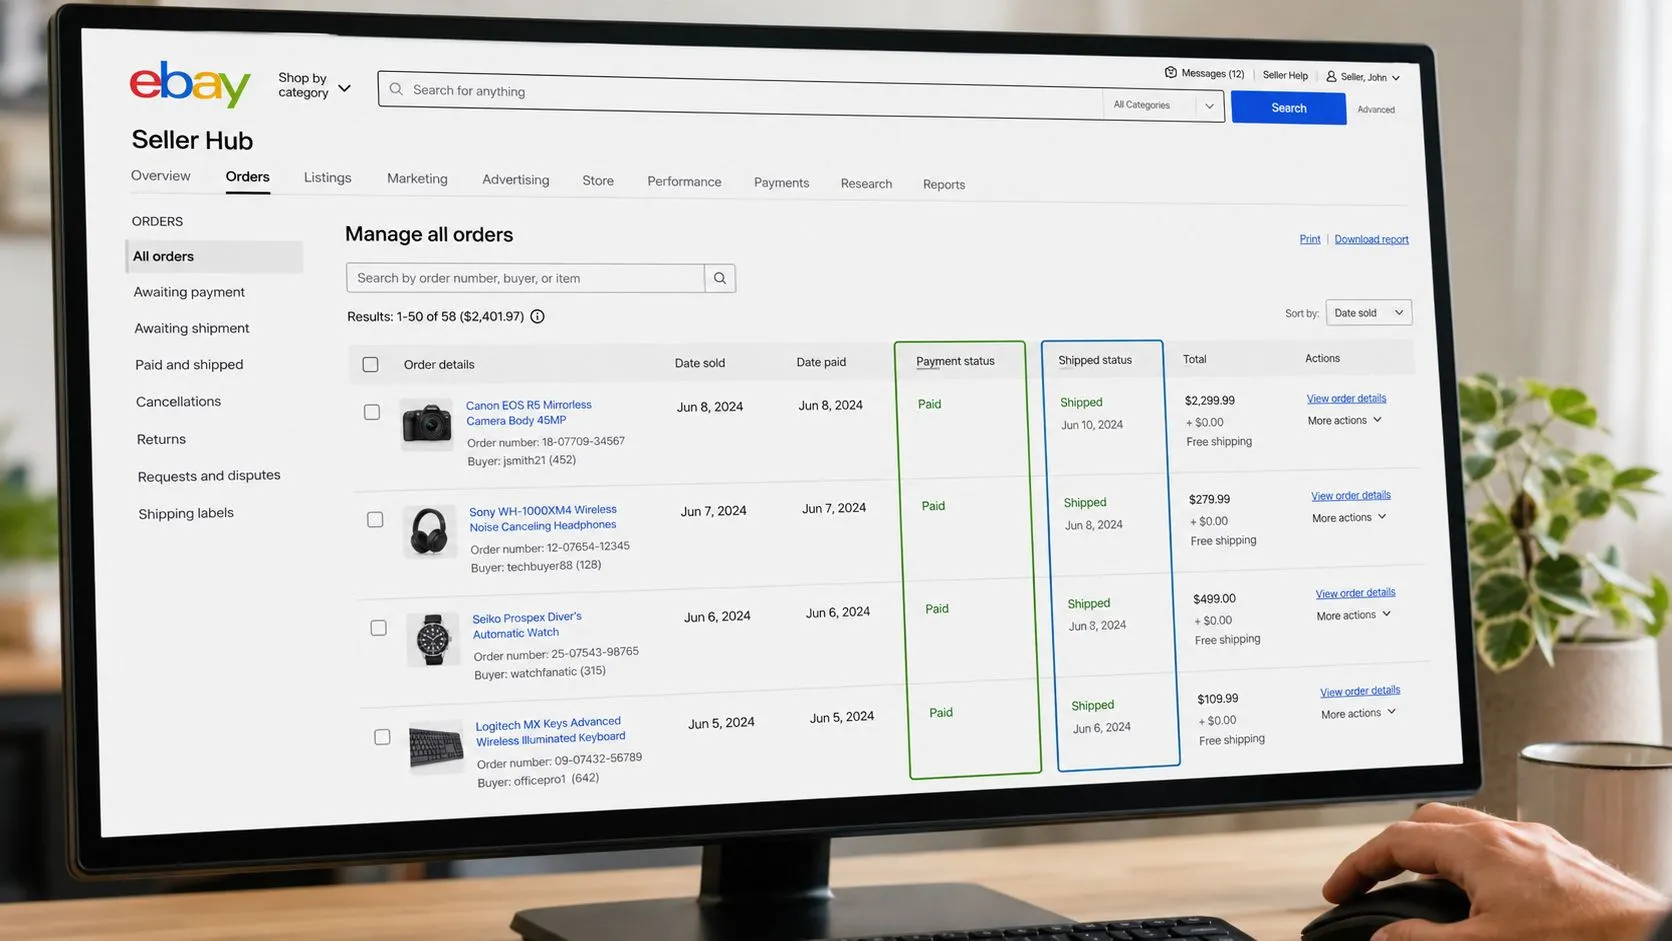
Task: Select All orders in the sidebar
Action: pos(214,256)
